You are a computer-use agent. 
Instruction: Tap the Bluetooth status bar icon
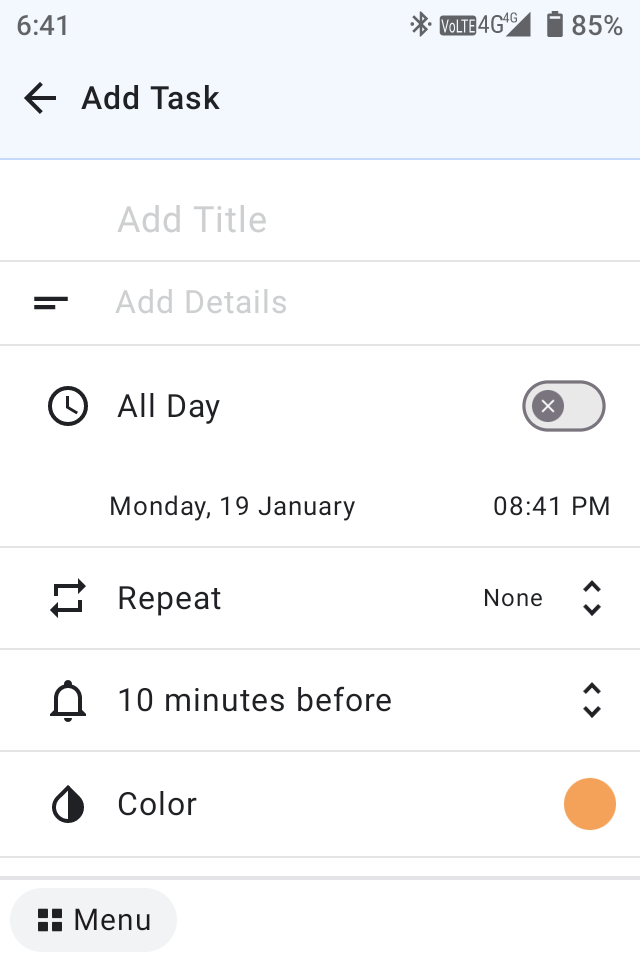tap(420, 25)
